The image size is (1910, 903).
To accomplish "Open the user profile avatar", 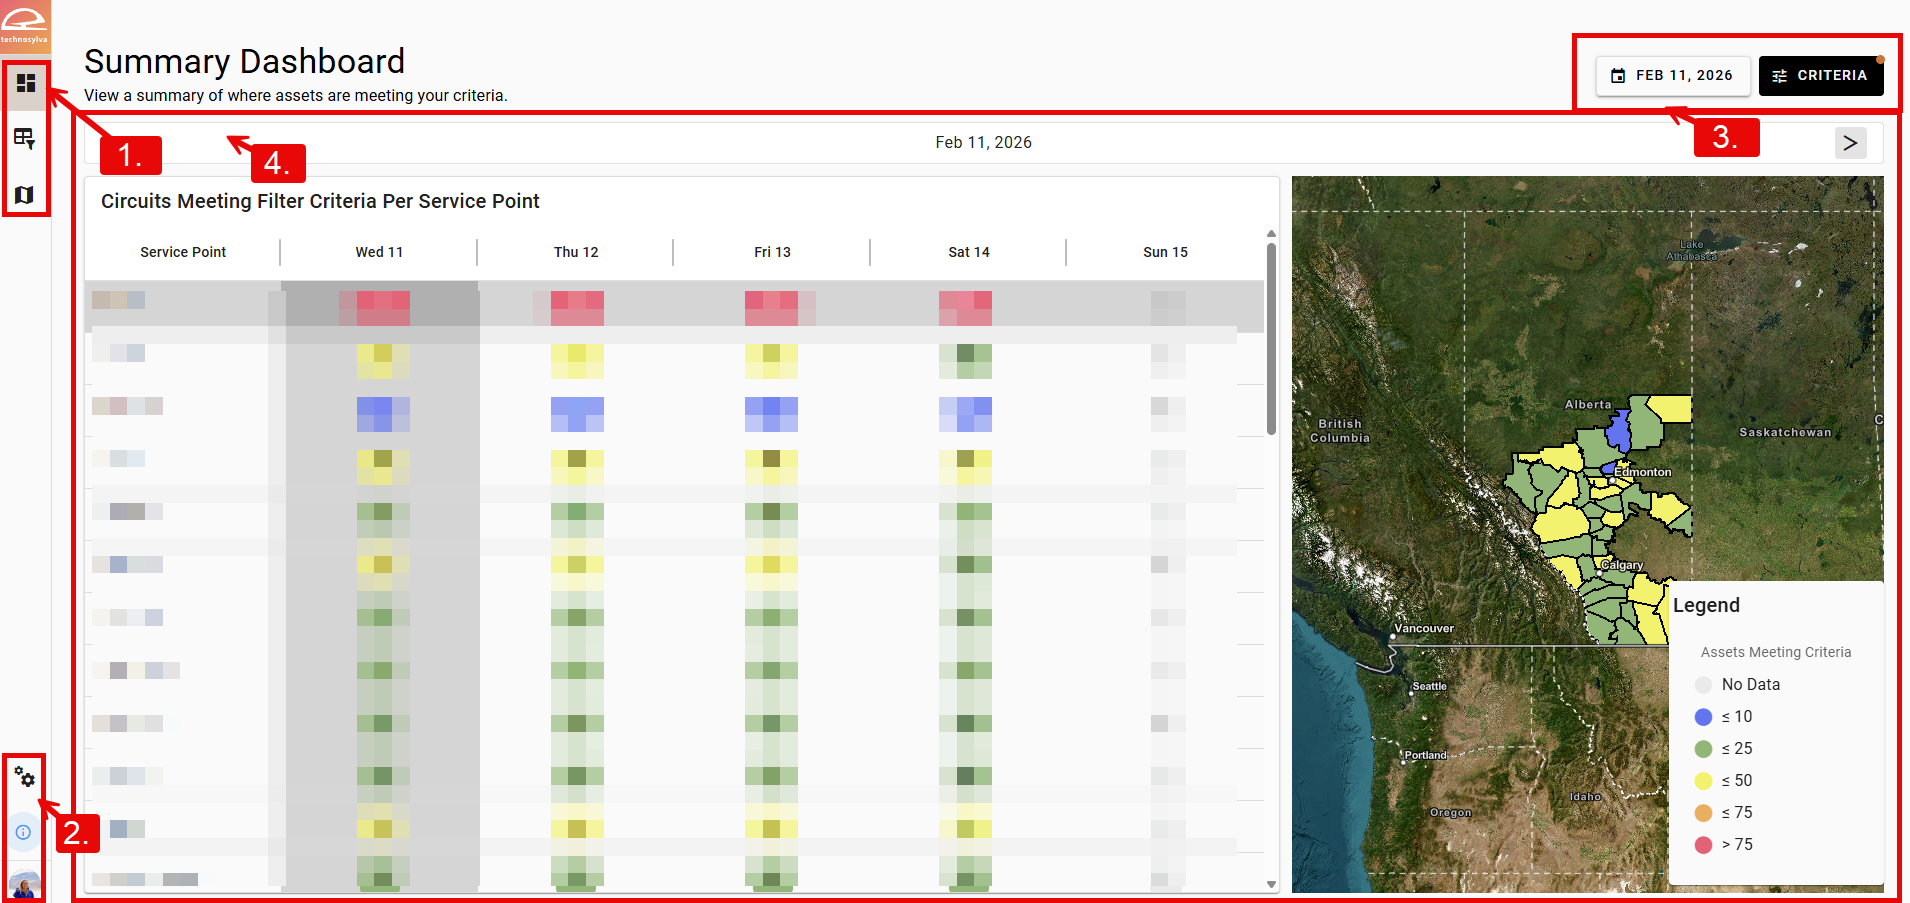I will (x=24, y=886).
